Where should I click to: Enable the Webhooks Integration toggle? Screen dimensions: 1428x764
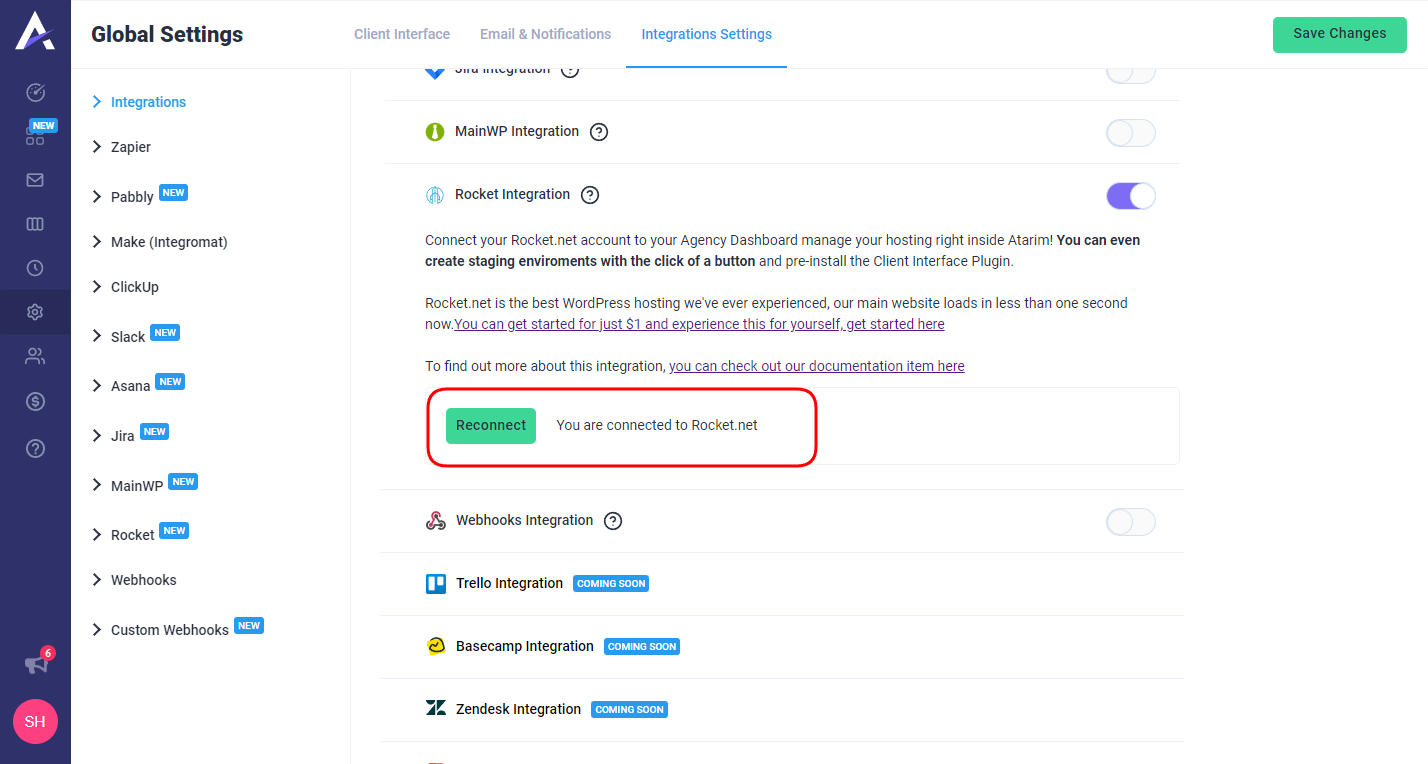[1130, 522]
